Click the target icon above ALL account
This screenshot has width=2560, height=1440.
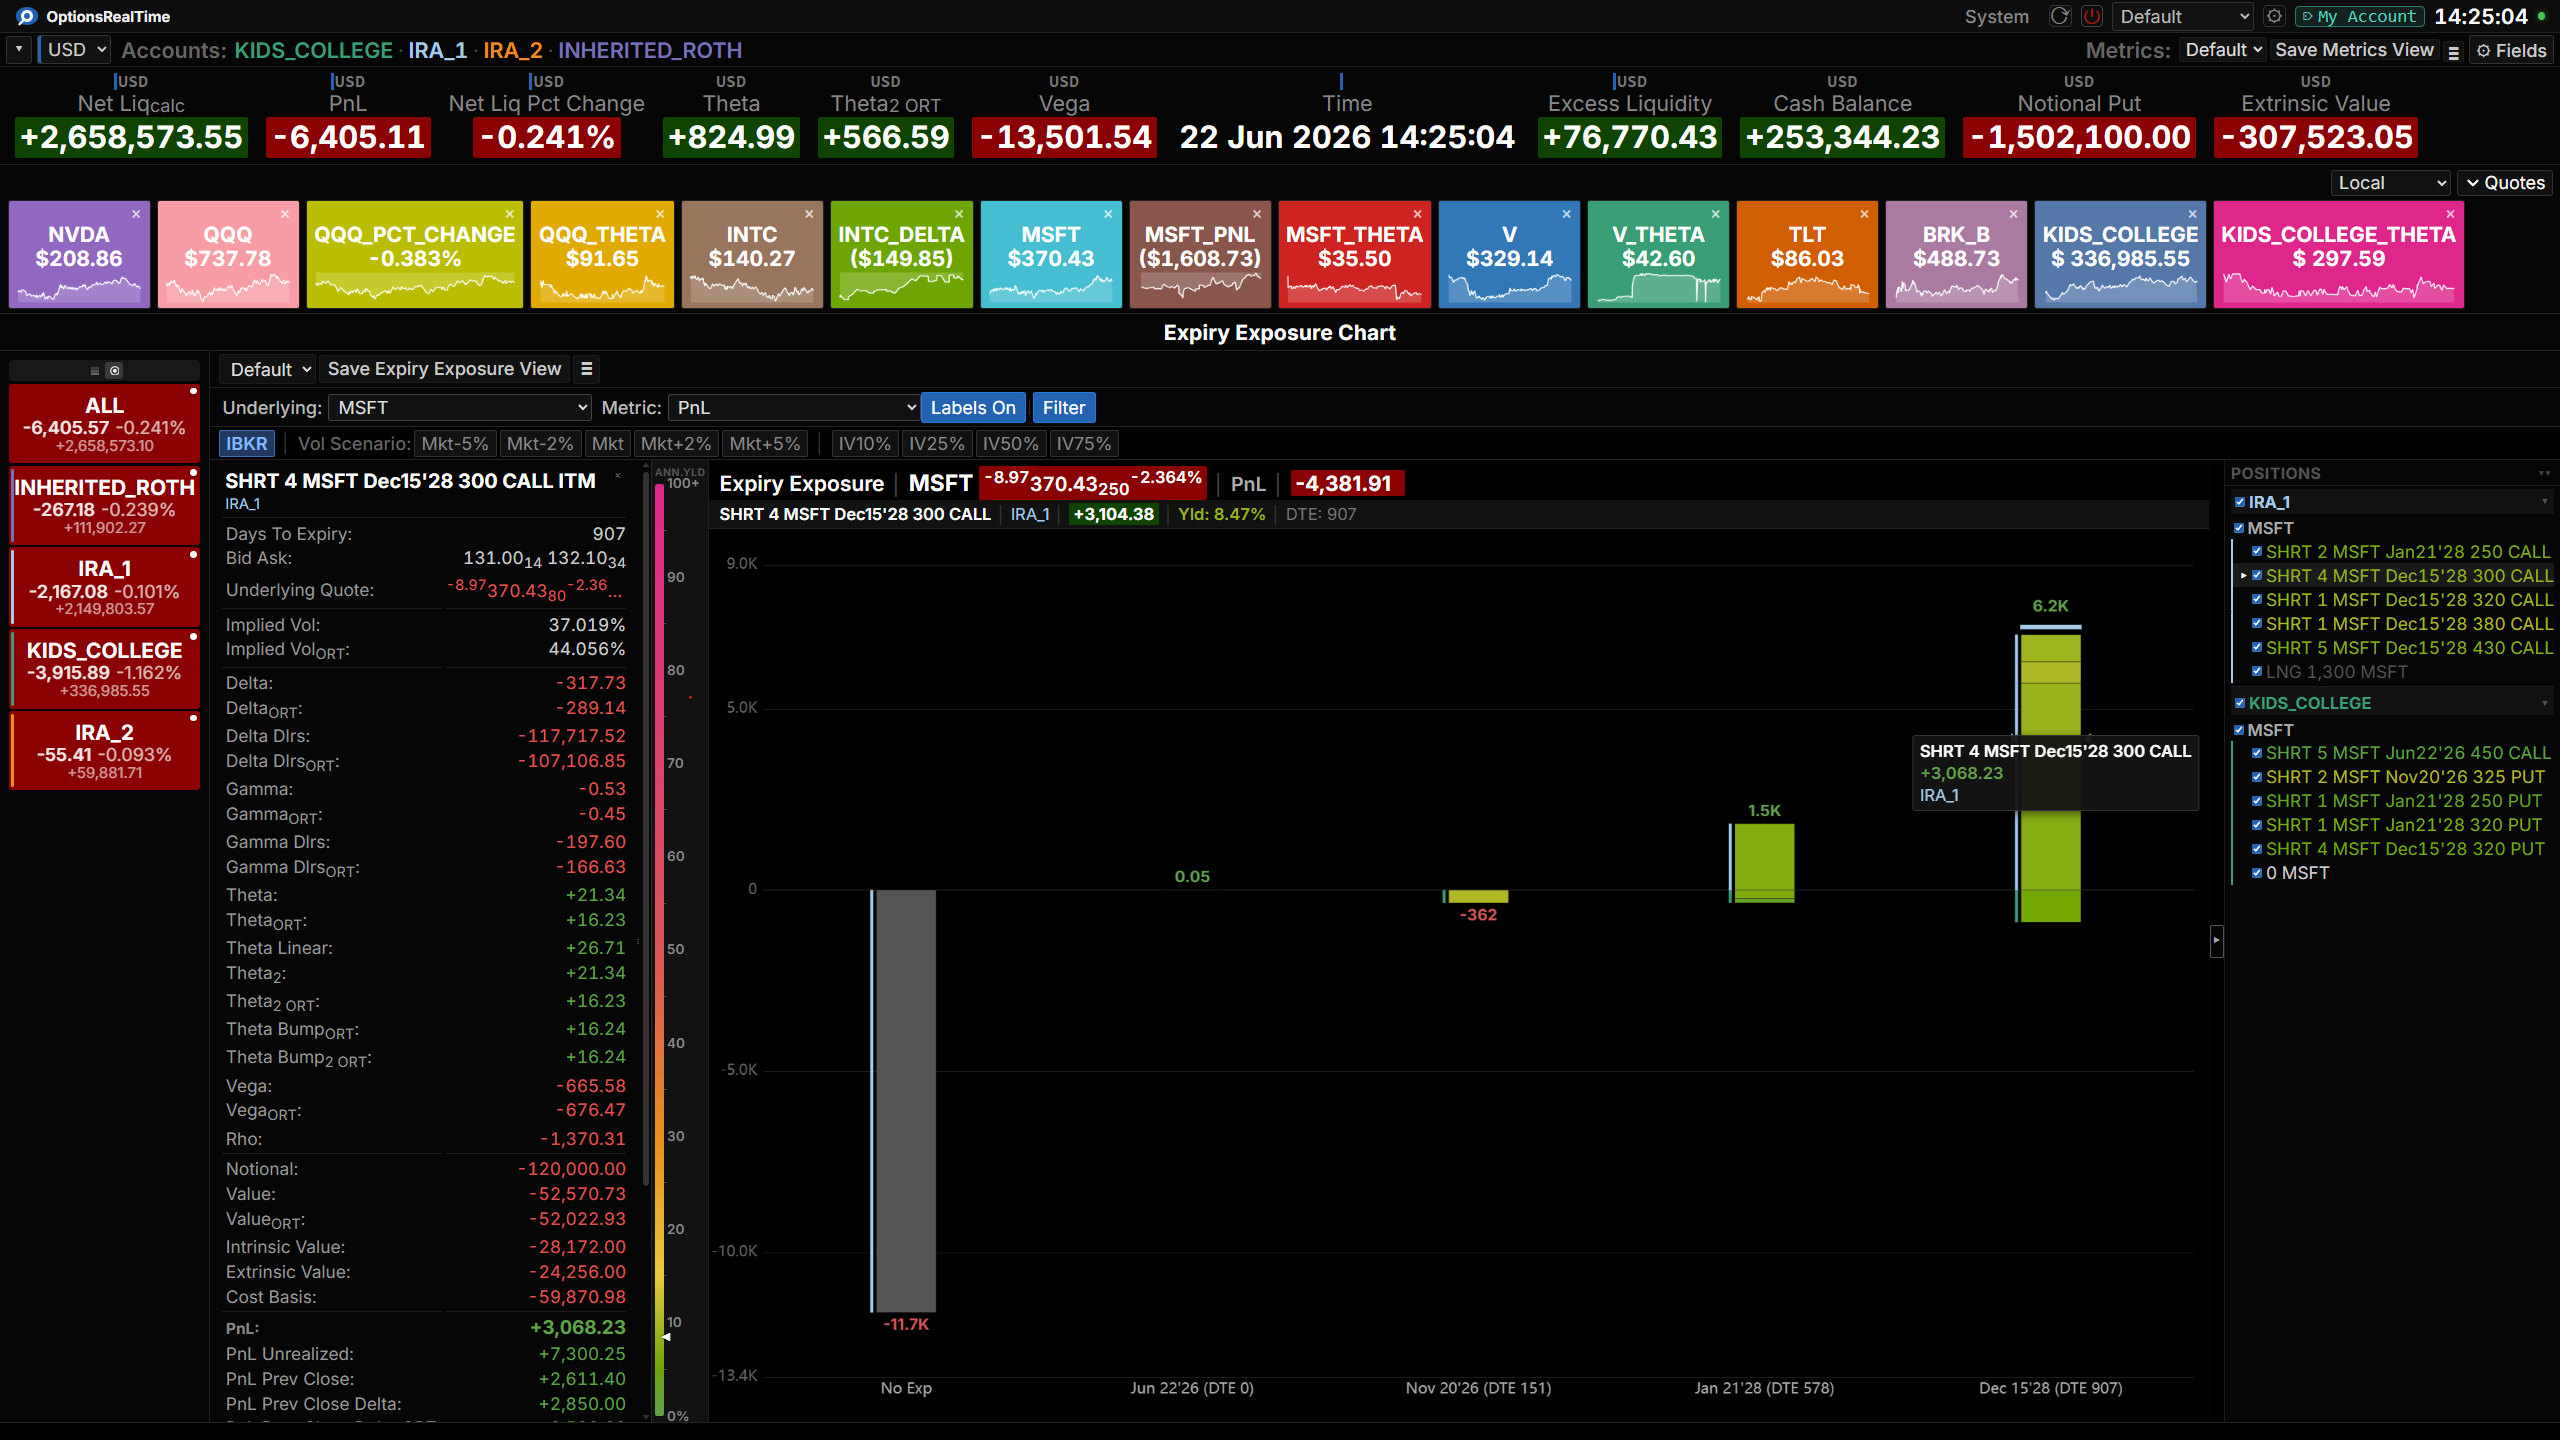pyautogui.click(x=115, y=371)
